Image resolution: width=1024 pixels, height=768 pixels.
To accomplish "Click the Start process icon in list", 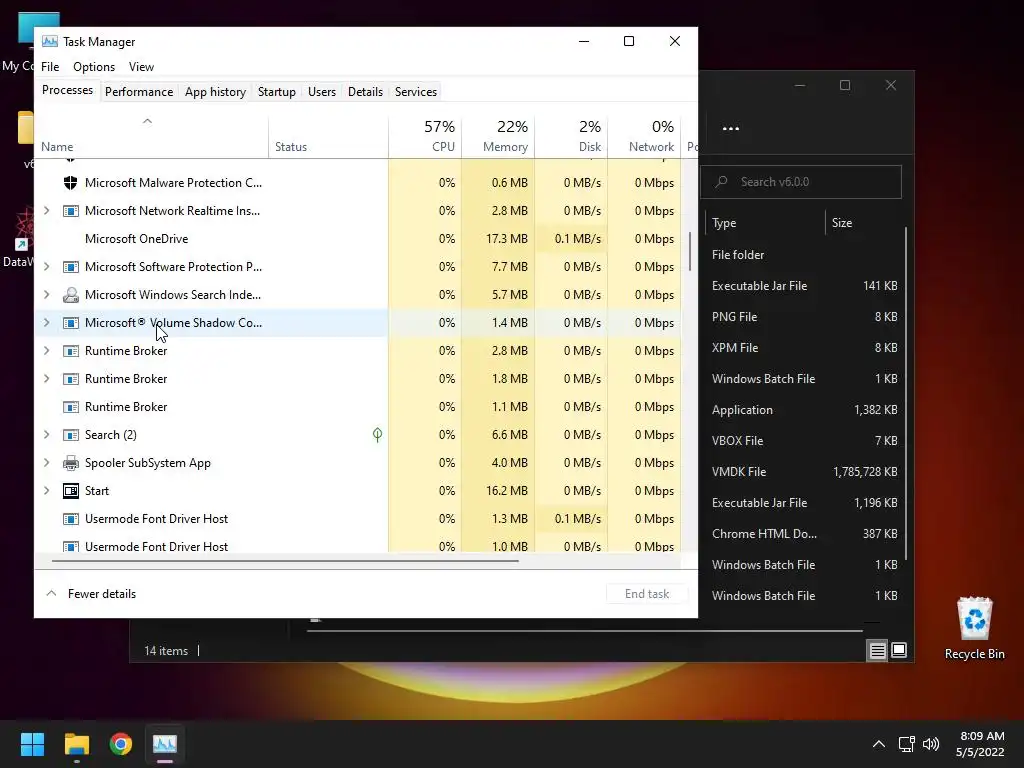I will point(71,491).
